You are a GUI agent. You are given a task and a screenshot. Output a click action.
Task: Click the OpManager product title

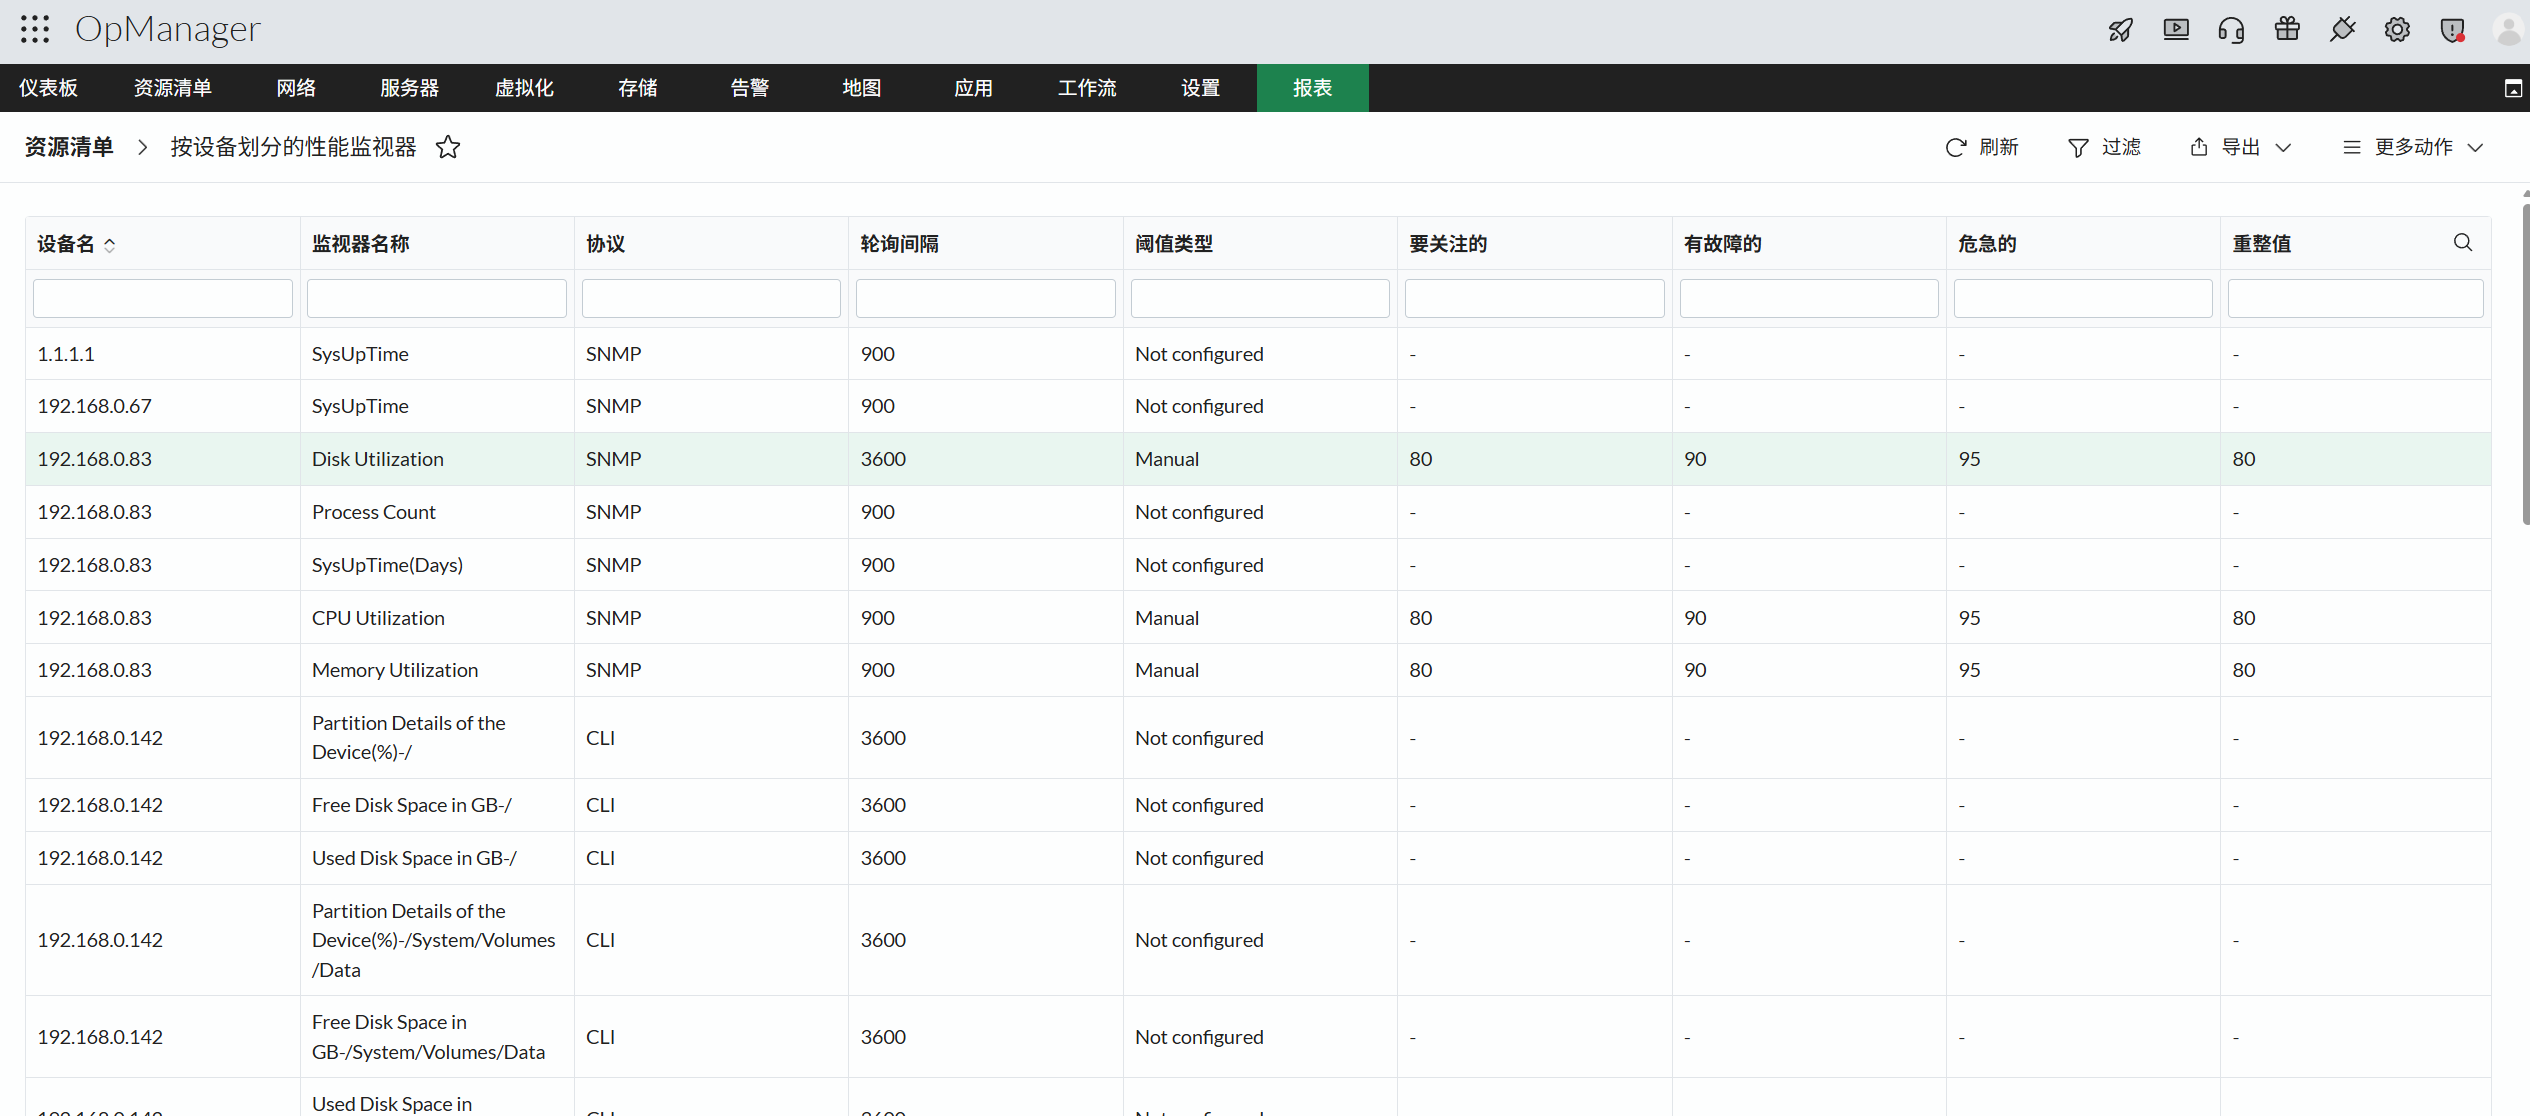pos(167,30)
